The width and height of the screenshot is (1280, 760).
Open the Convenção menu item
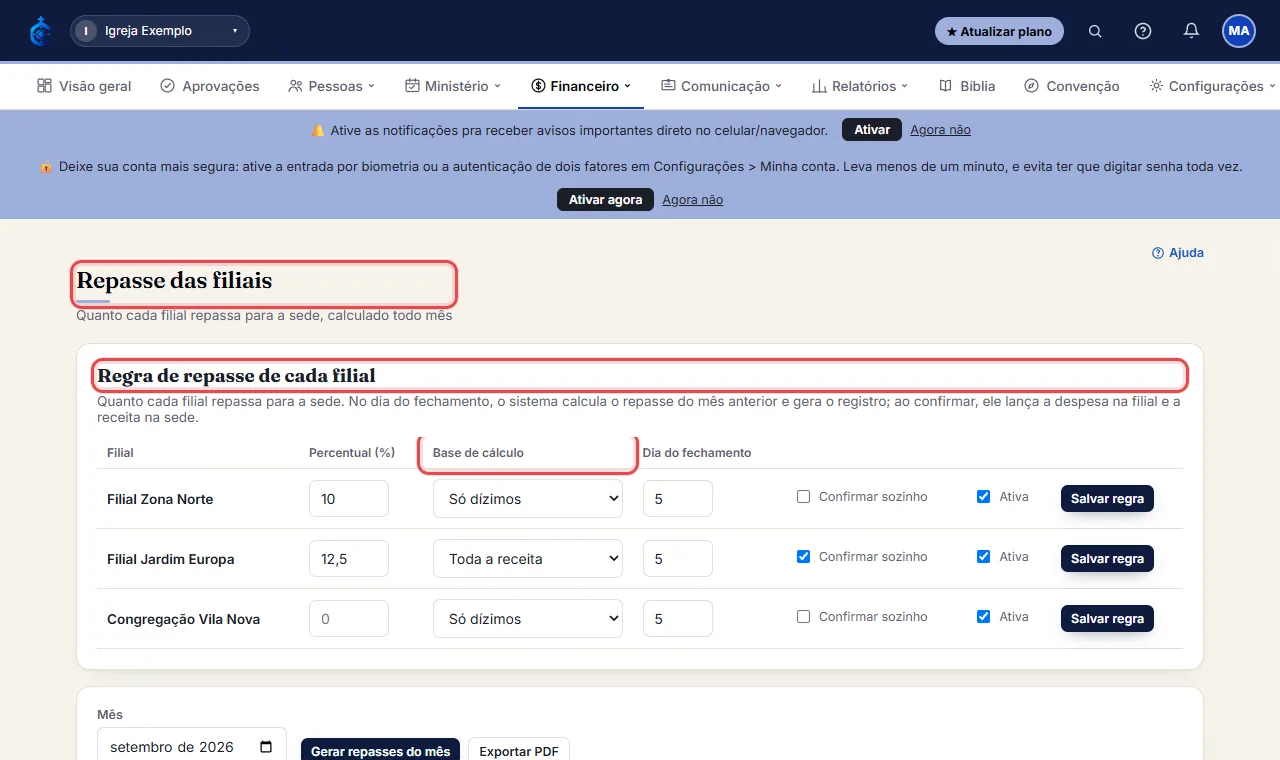click(1072, 86)
